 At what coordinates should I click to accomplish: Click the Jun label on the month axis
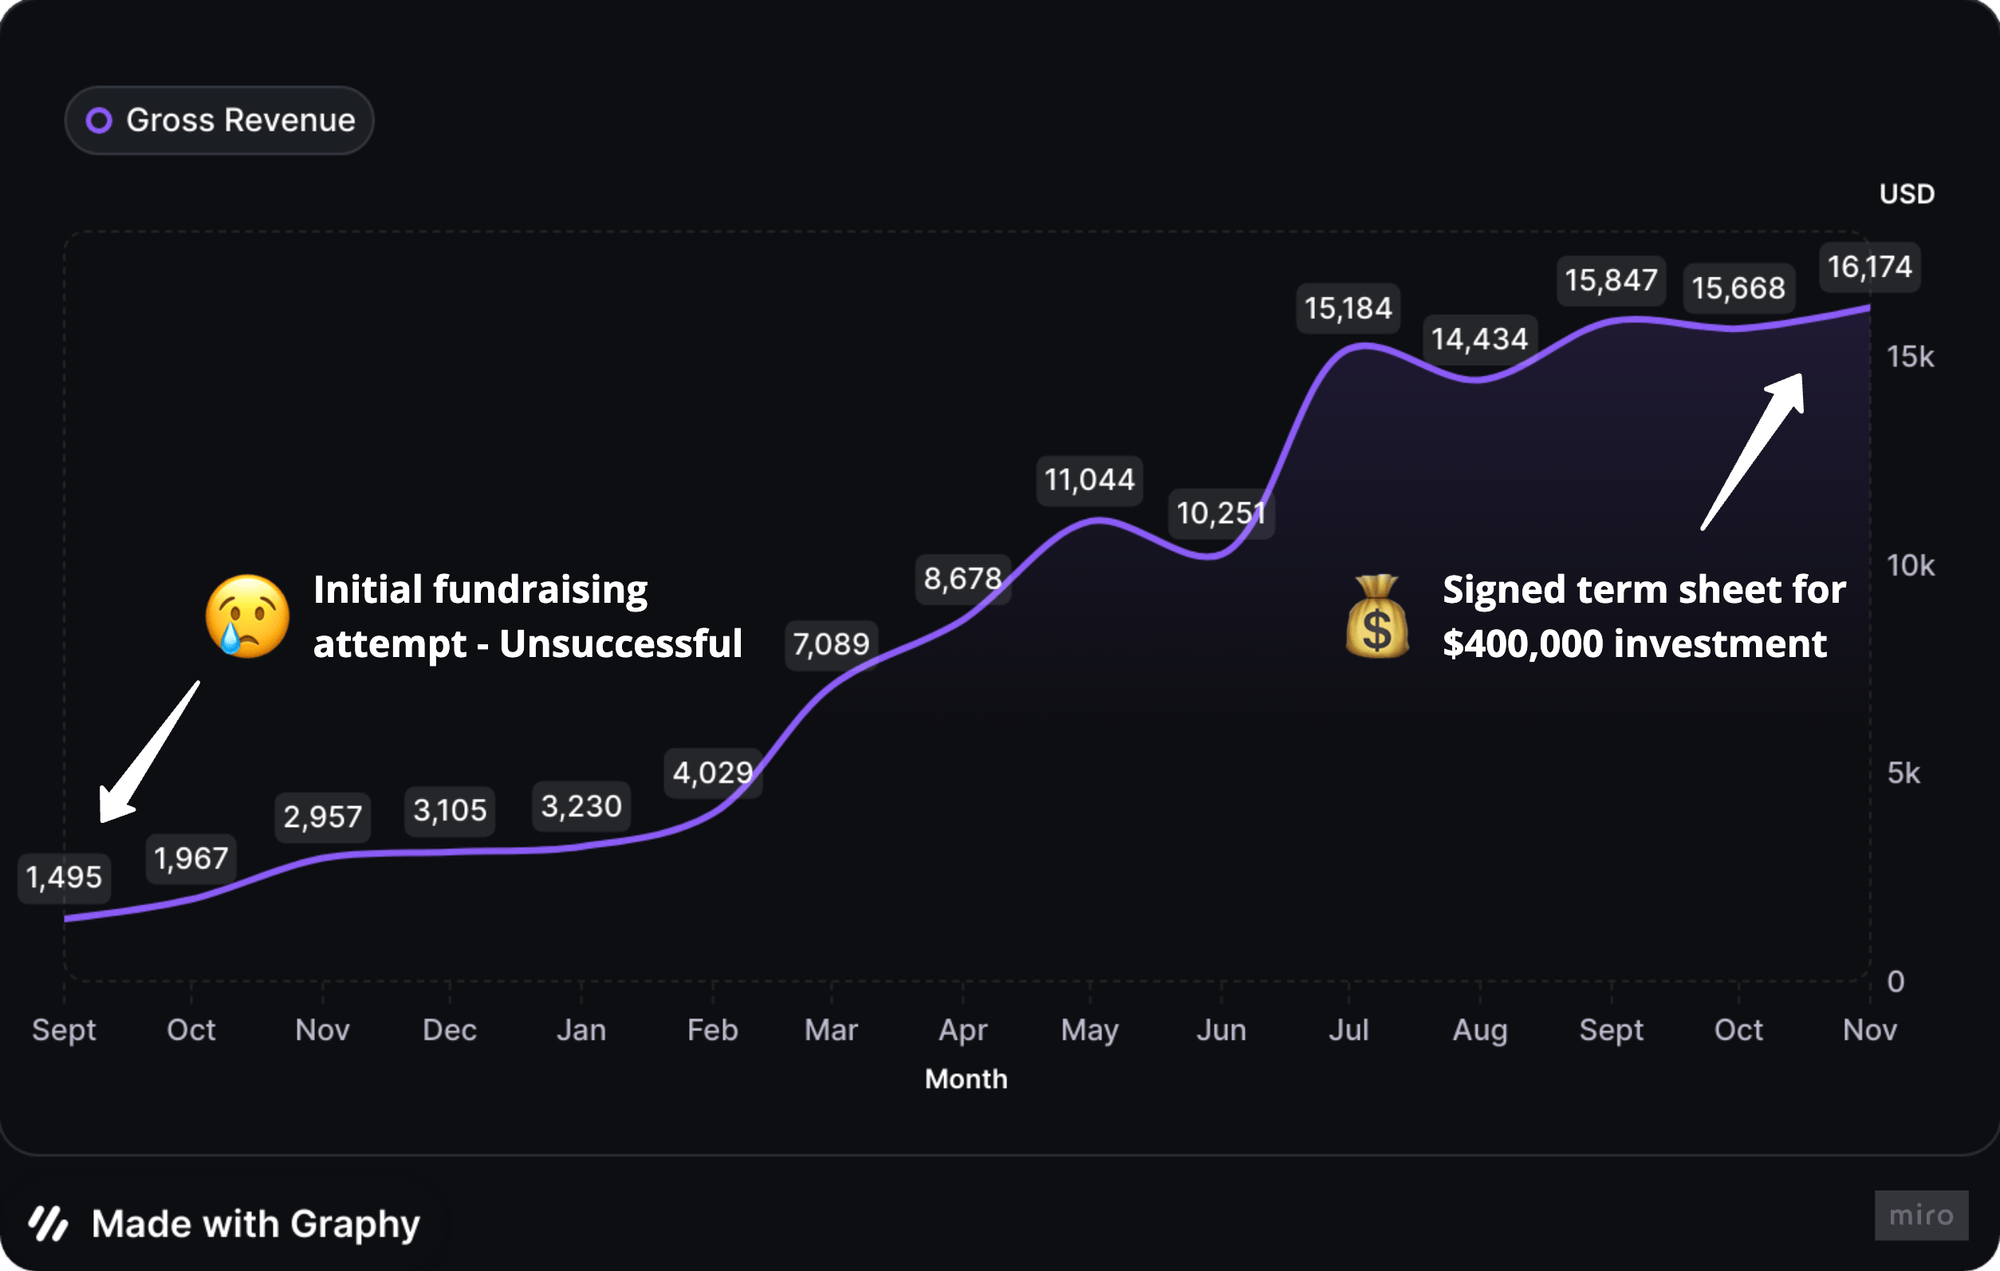tap(1221, 1030)
